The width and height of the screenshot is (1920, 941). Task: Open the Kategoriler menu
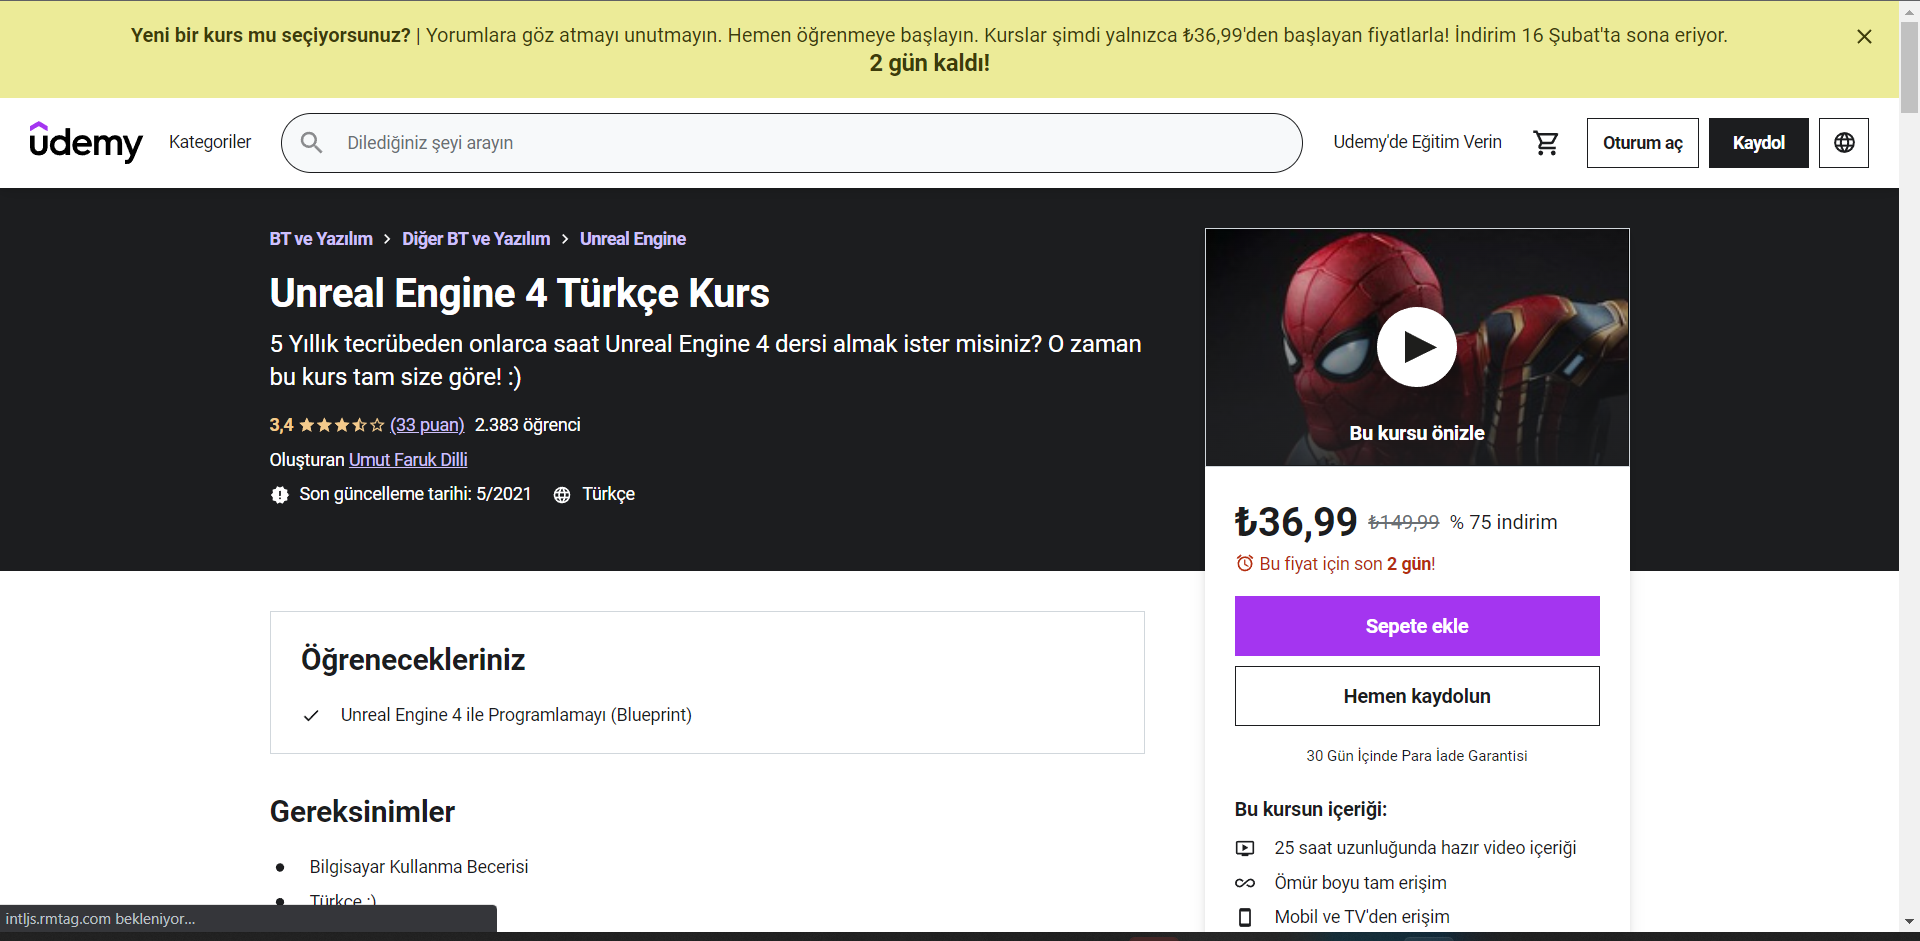click(210, 142)
